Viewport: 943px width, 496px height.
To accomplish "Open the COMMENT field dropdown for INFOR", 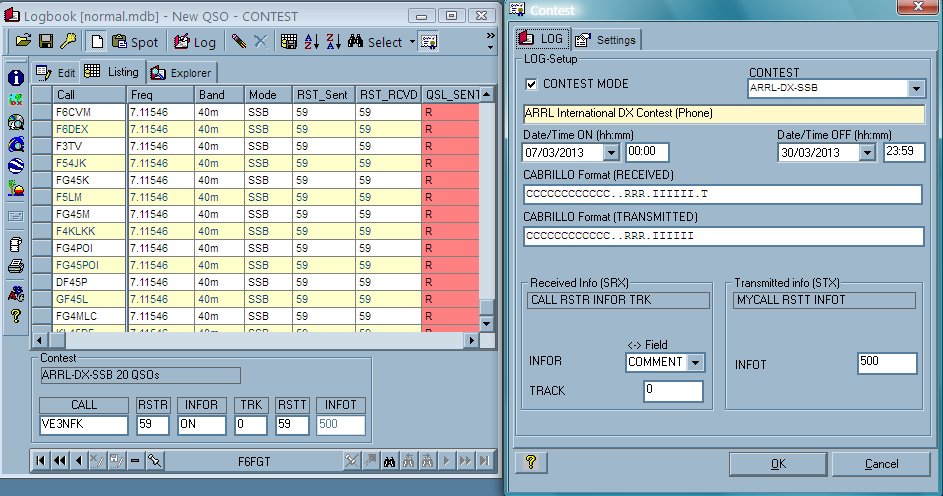I will tap(695, 363).
